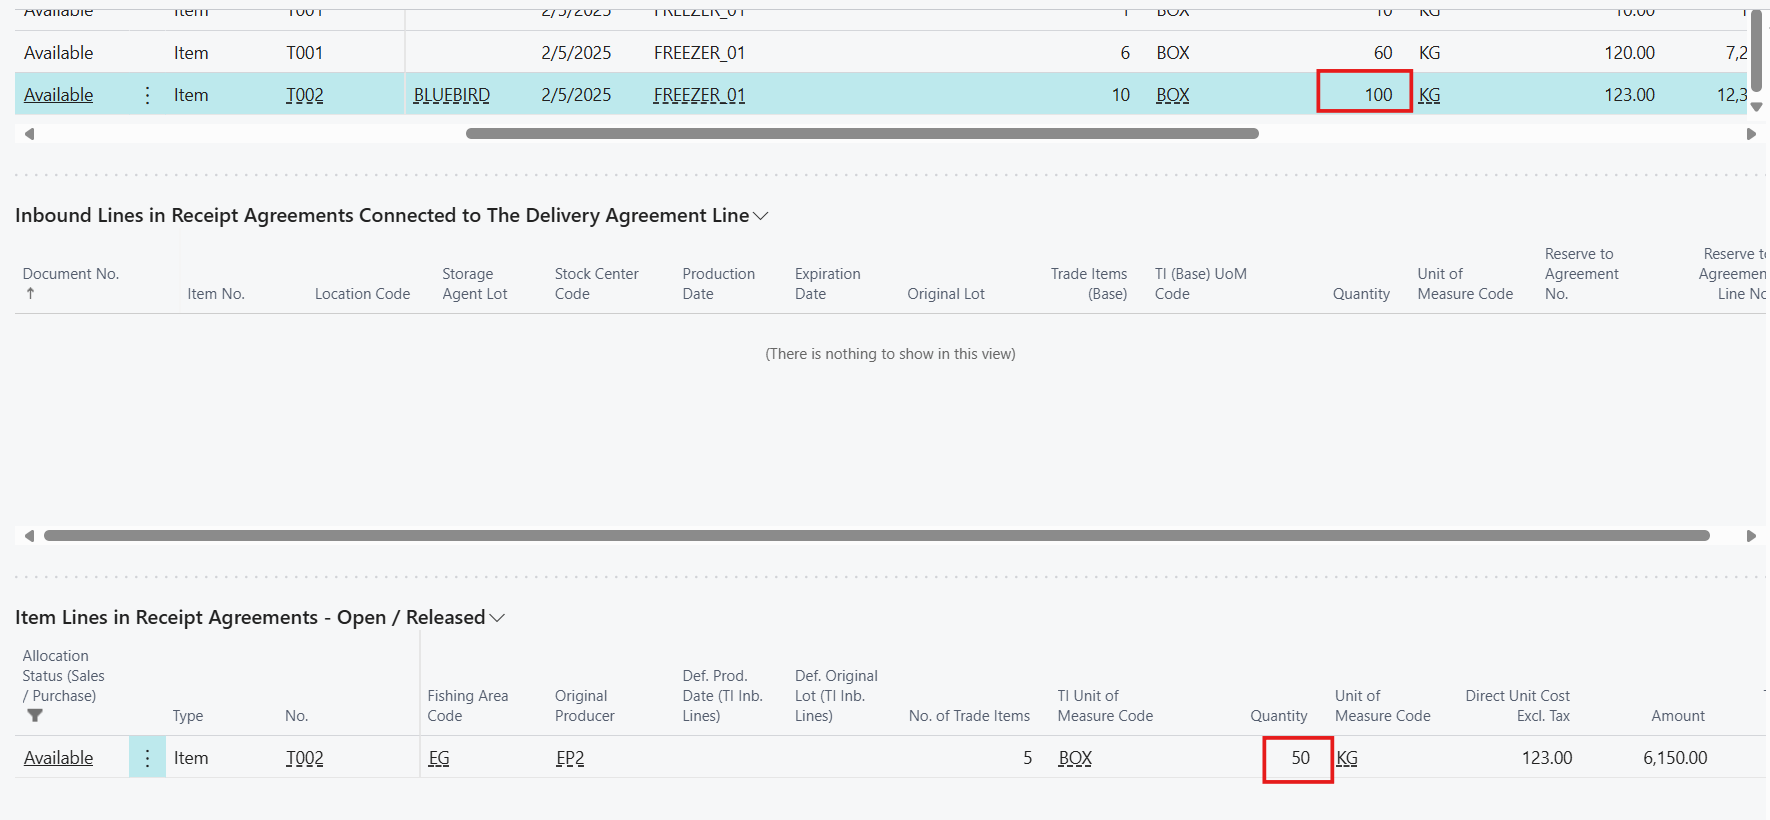Image resolution: width=1770 pixels, height=820 pixels.
Task: Click the EG fishing area code
Action: pyautogui.click(x=438, y=758)
